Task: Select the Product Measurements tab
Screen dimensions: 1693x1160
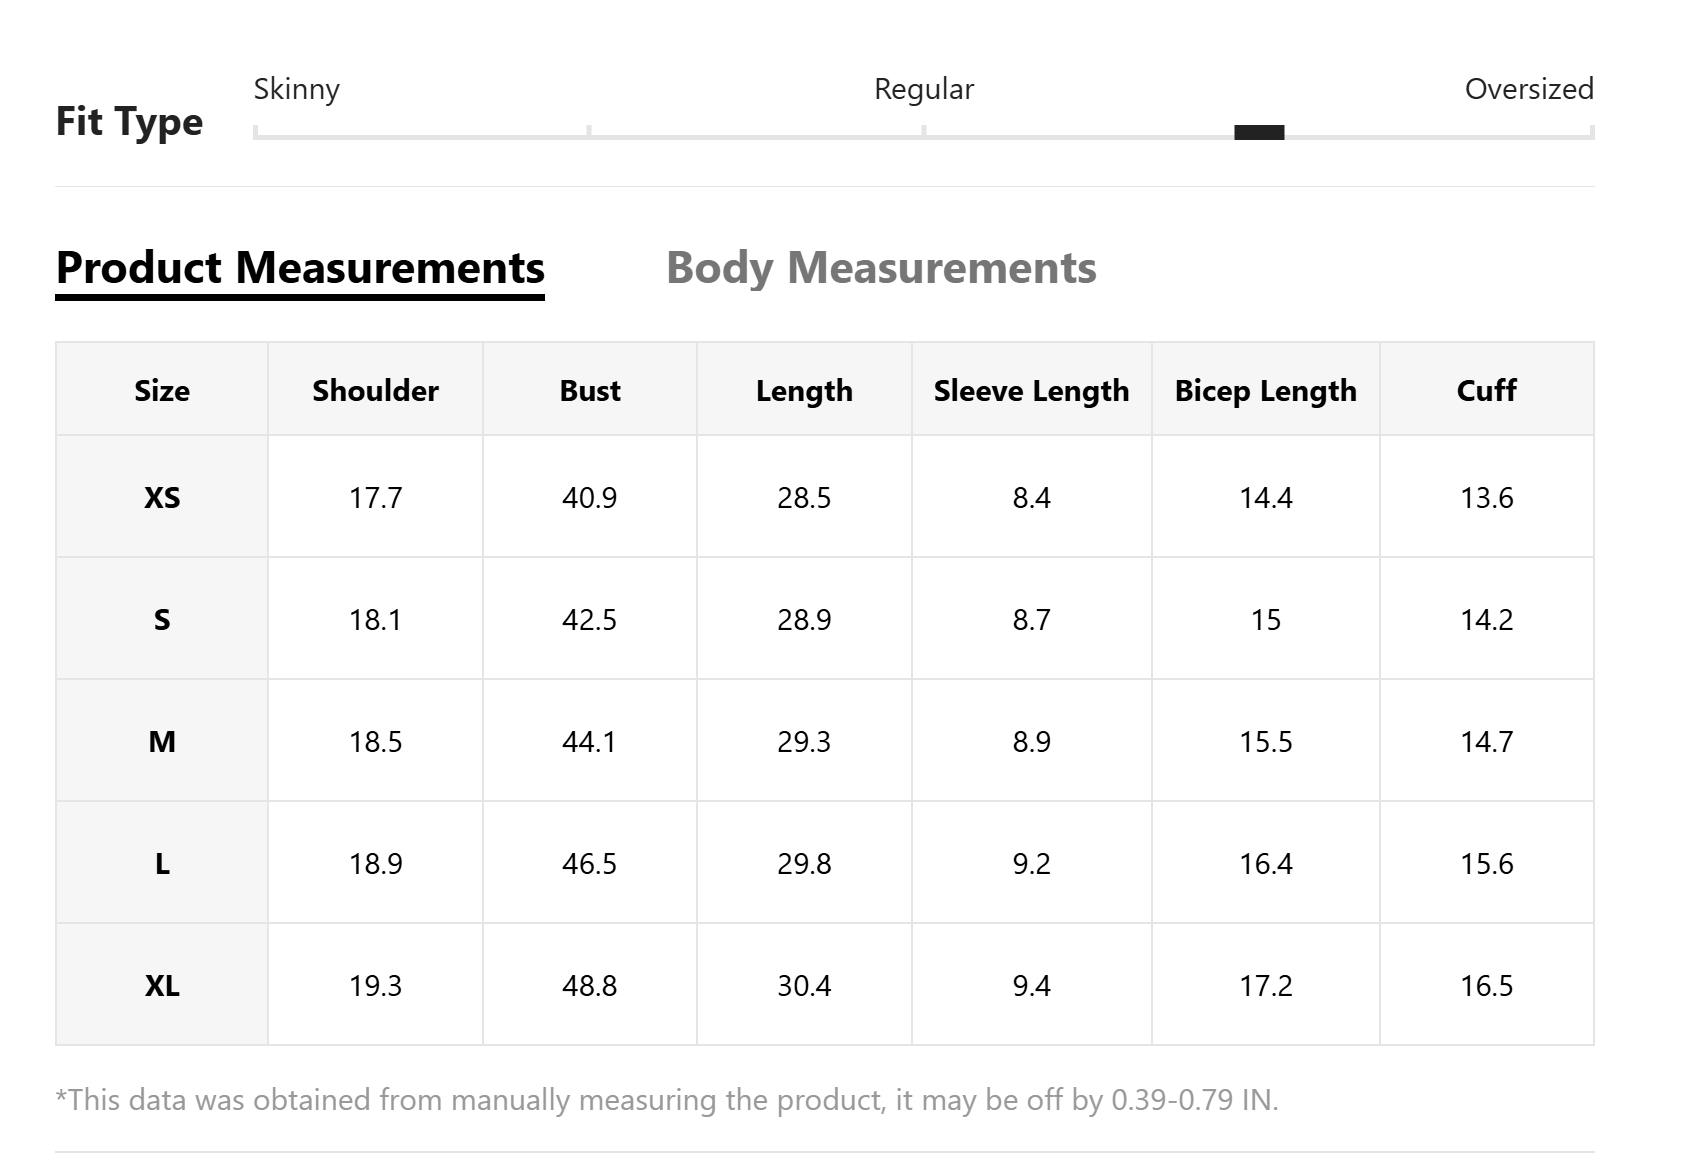Action: click(x=300, y=268)
